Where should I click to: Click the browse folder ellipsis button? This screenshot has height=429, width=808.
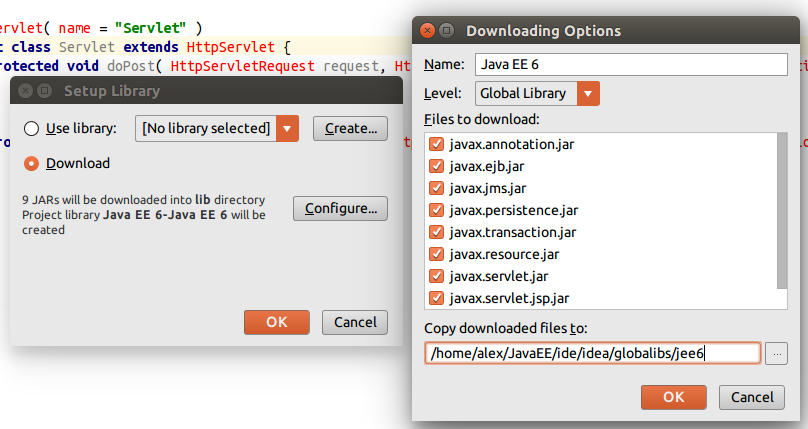779,353
